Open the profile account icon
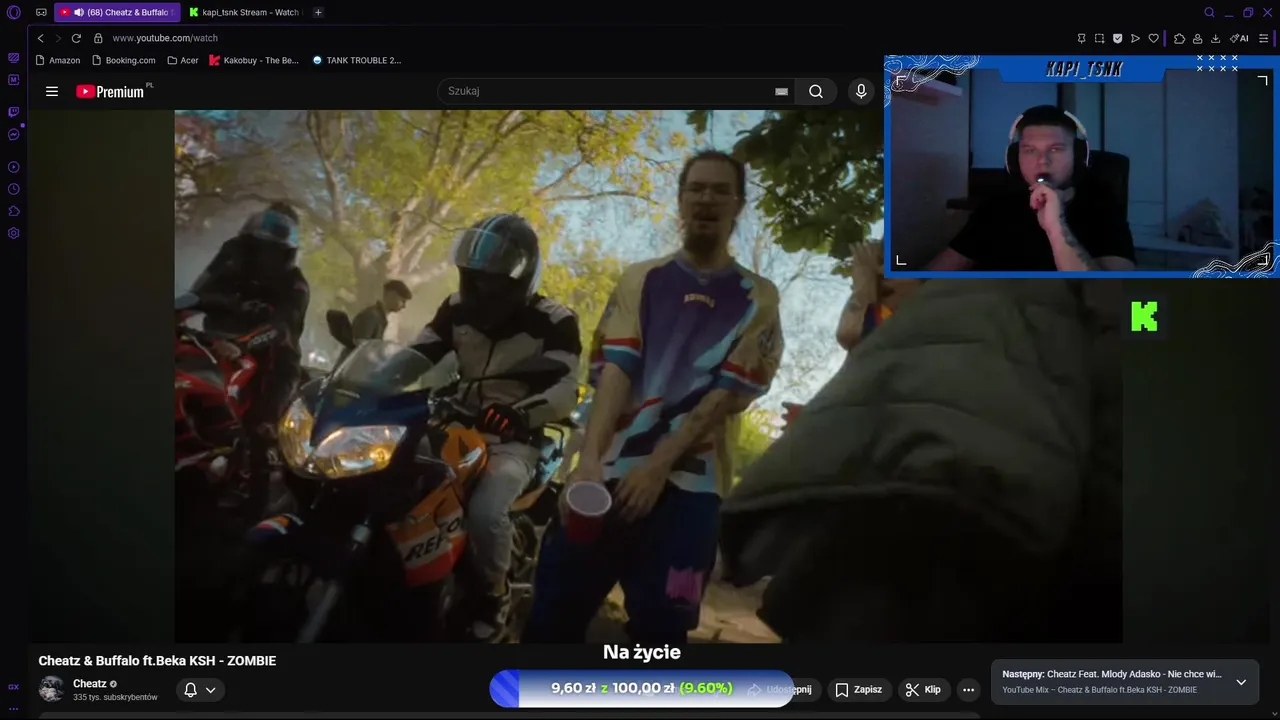 point(1197,38)
